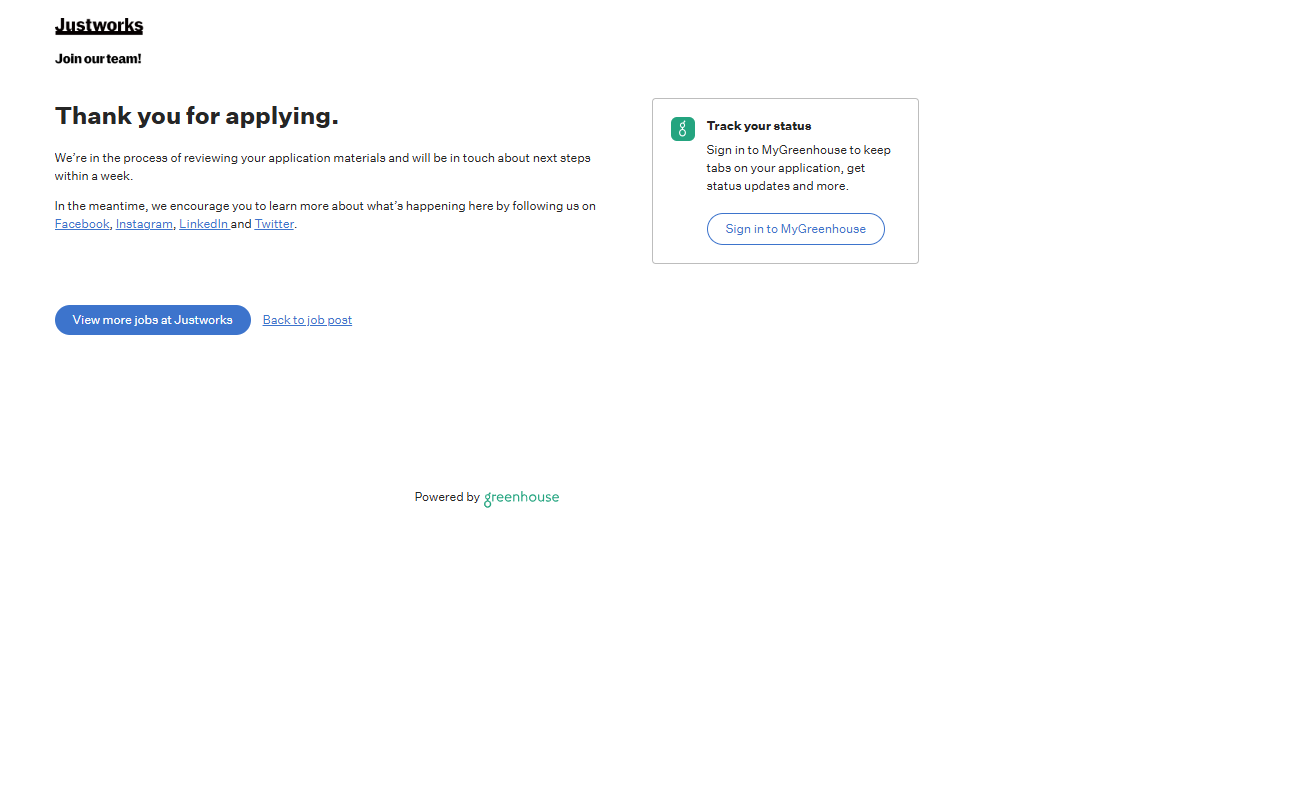Screen dimensions: 1297x785
Task: Click the 'tabs on your application, get' line
Action: coord(785,168)
